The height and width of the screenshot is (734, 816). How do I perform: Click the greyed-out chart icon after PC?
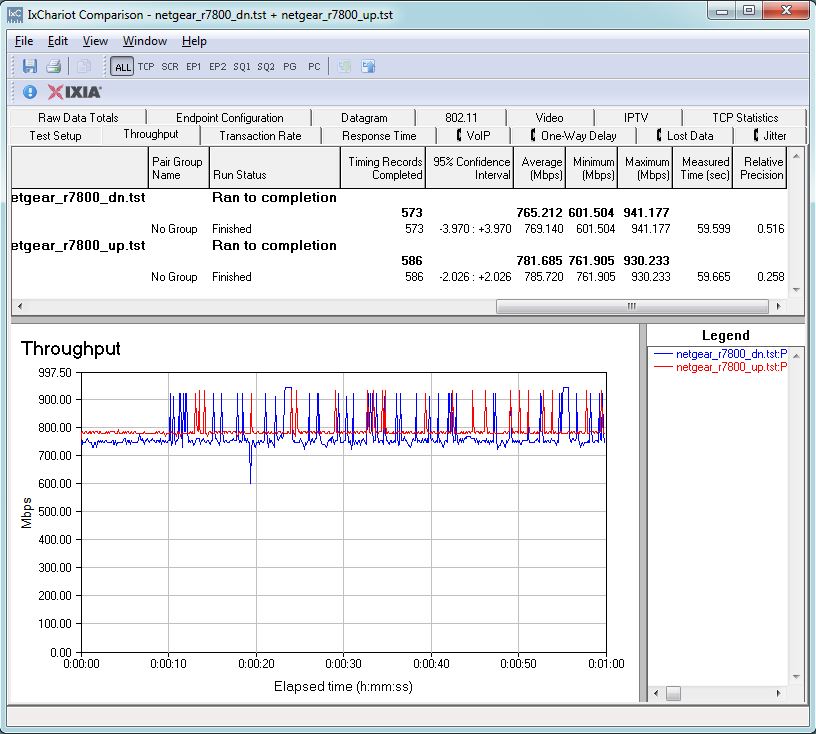point(344,66)
